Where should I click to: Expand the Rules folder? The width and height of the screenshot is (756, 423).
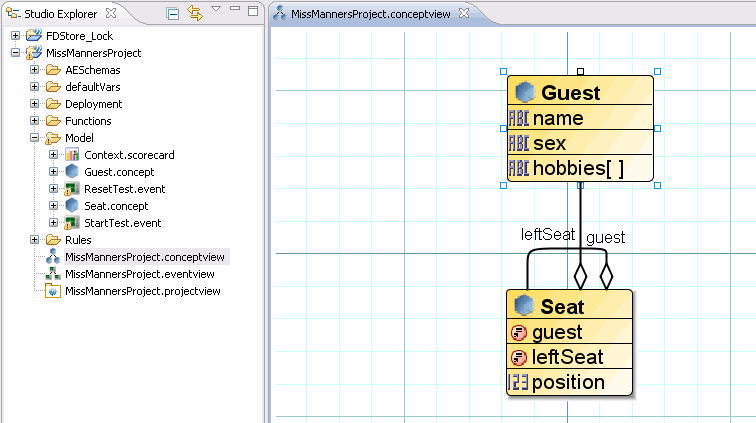click(x=34, y=240)
